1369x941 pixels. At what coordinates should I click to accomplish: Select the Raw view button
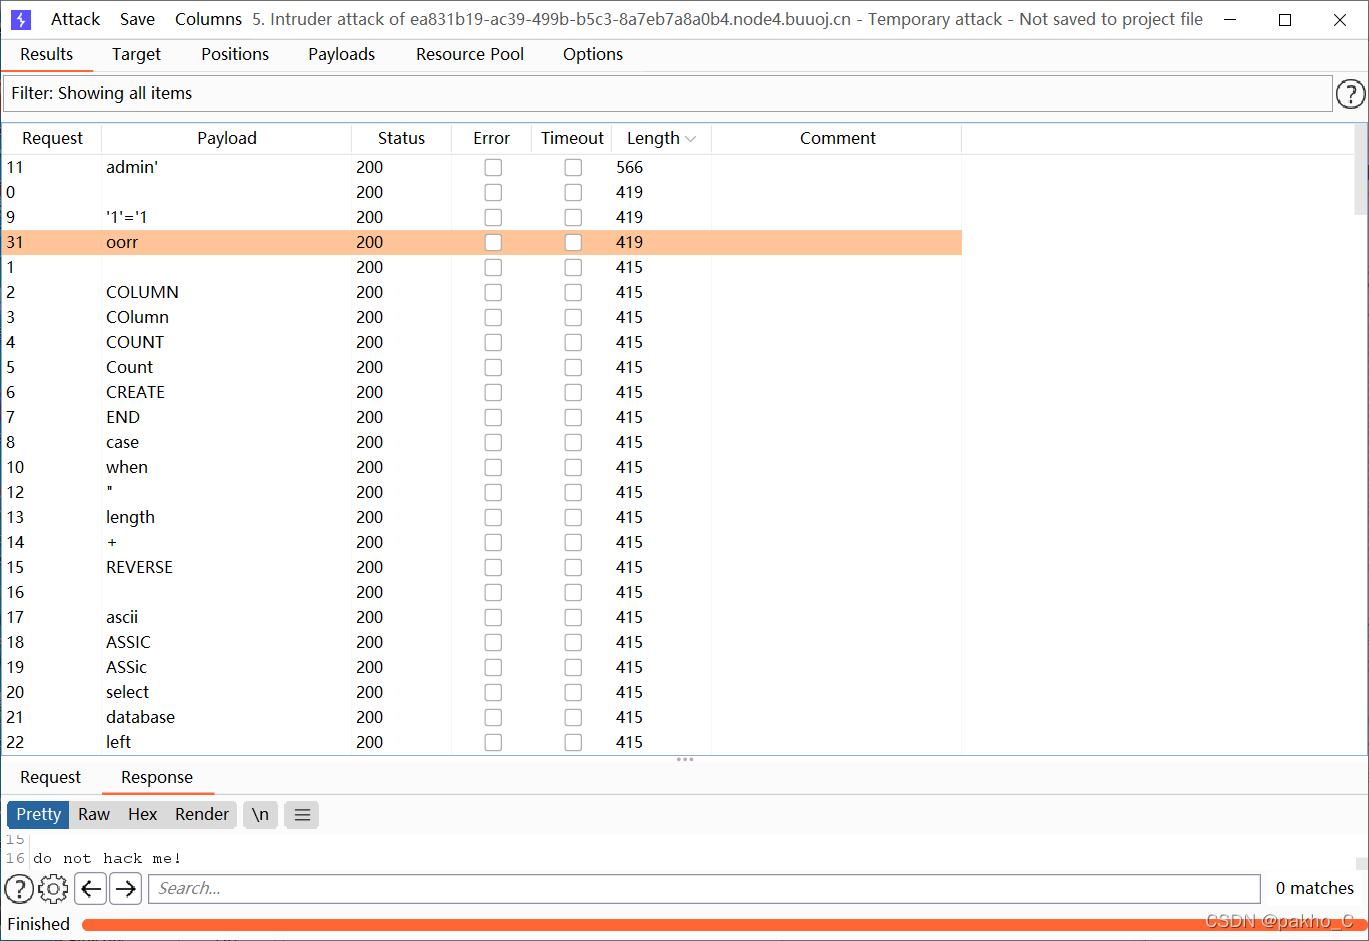(x=94, y=814)
